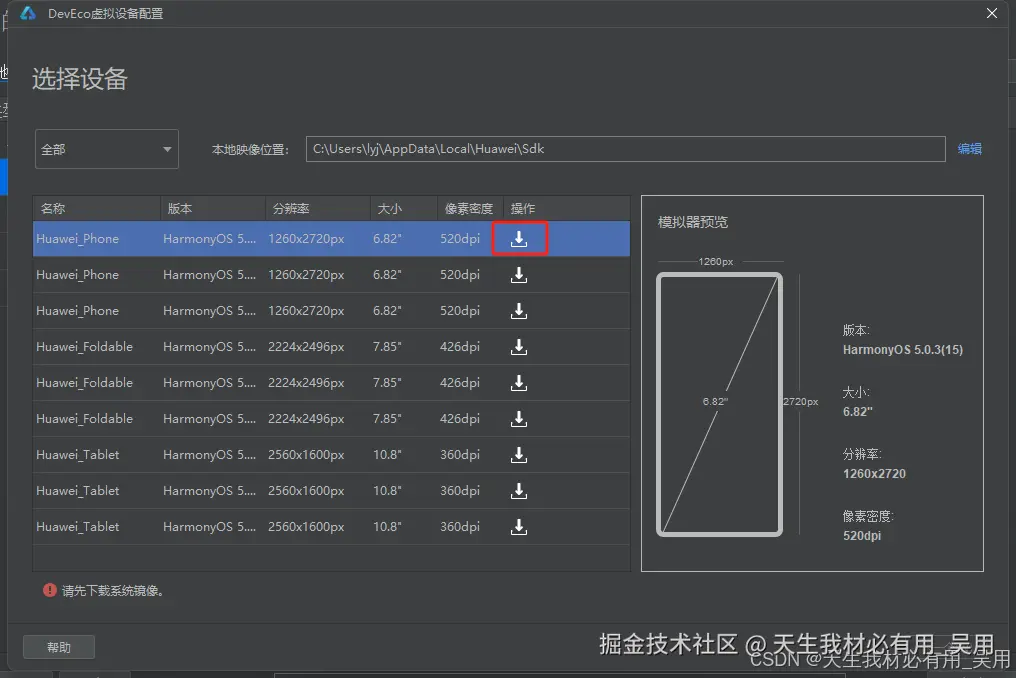The width and height of the screenshot is (1016, 678).
Task: Click the 6.82" value under 大小:
Action: [x=857, y=412]
